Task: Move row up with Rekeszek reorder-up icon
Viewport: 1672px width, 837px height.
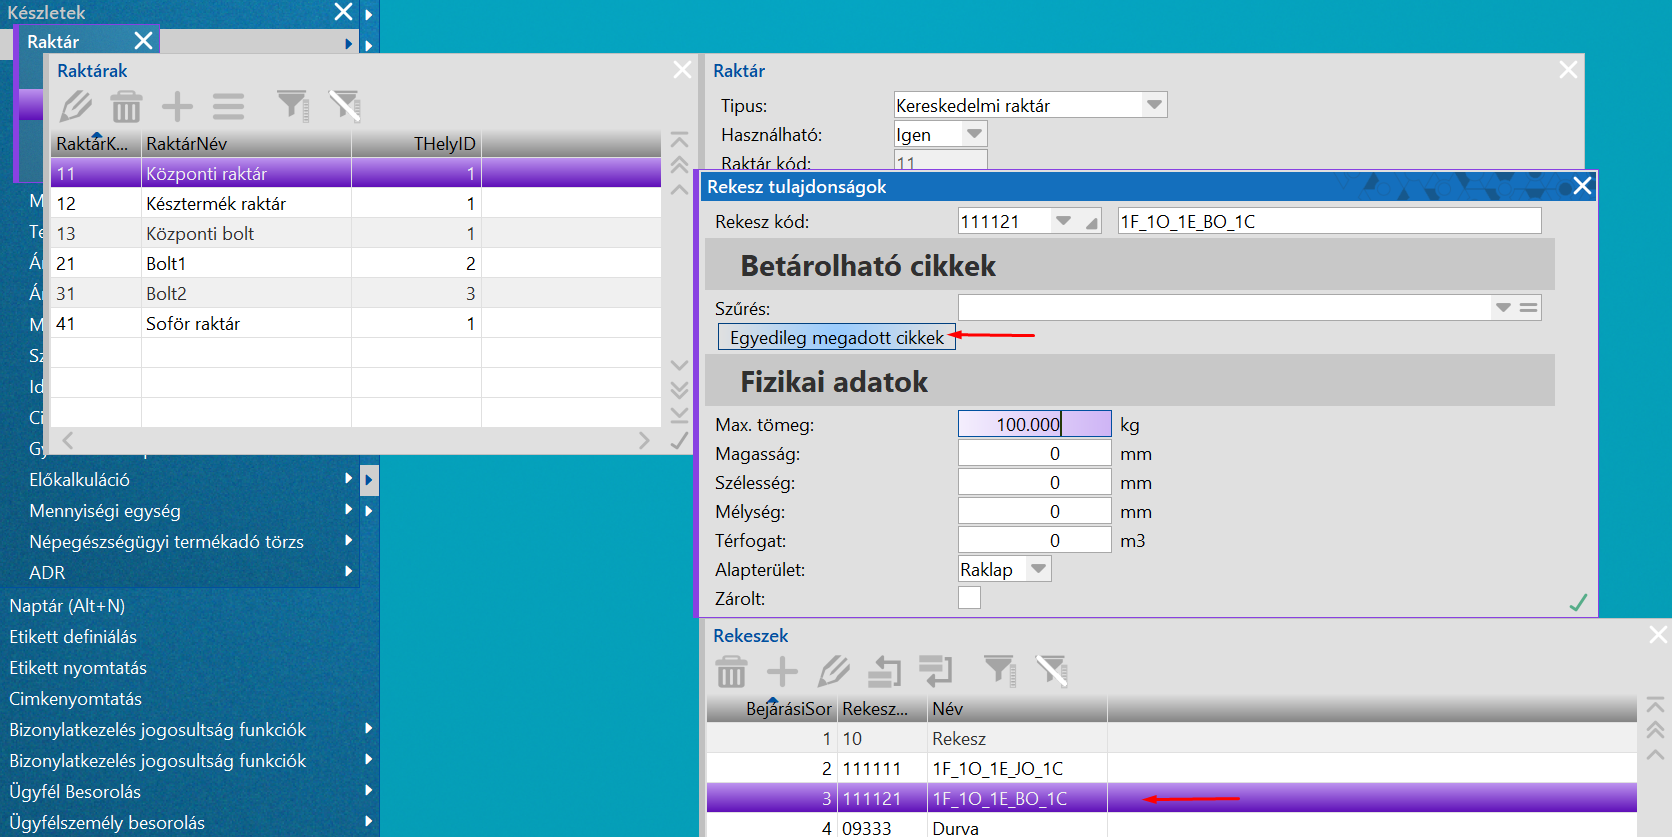Action: tap(884, 671)
